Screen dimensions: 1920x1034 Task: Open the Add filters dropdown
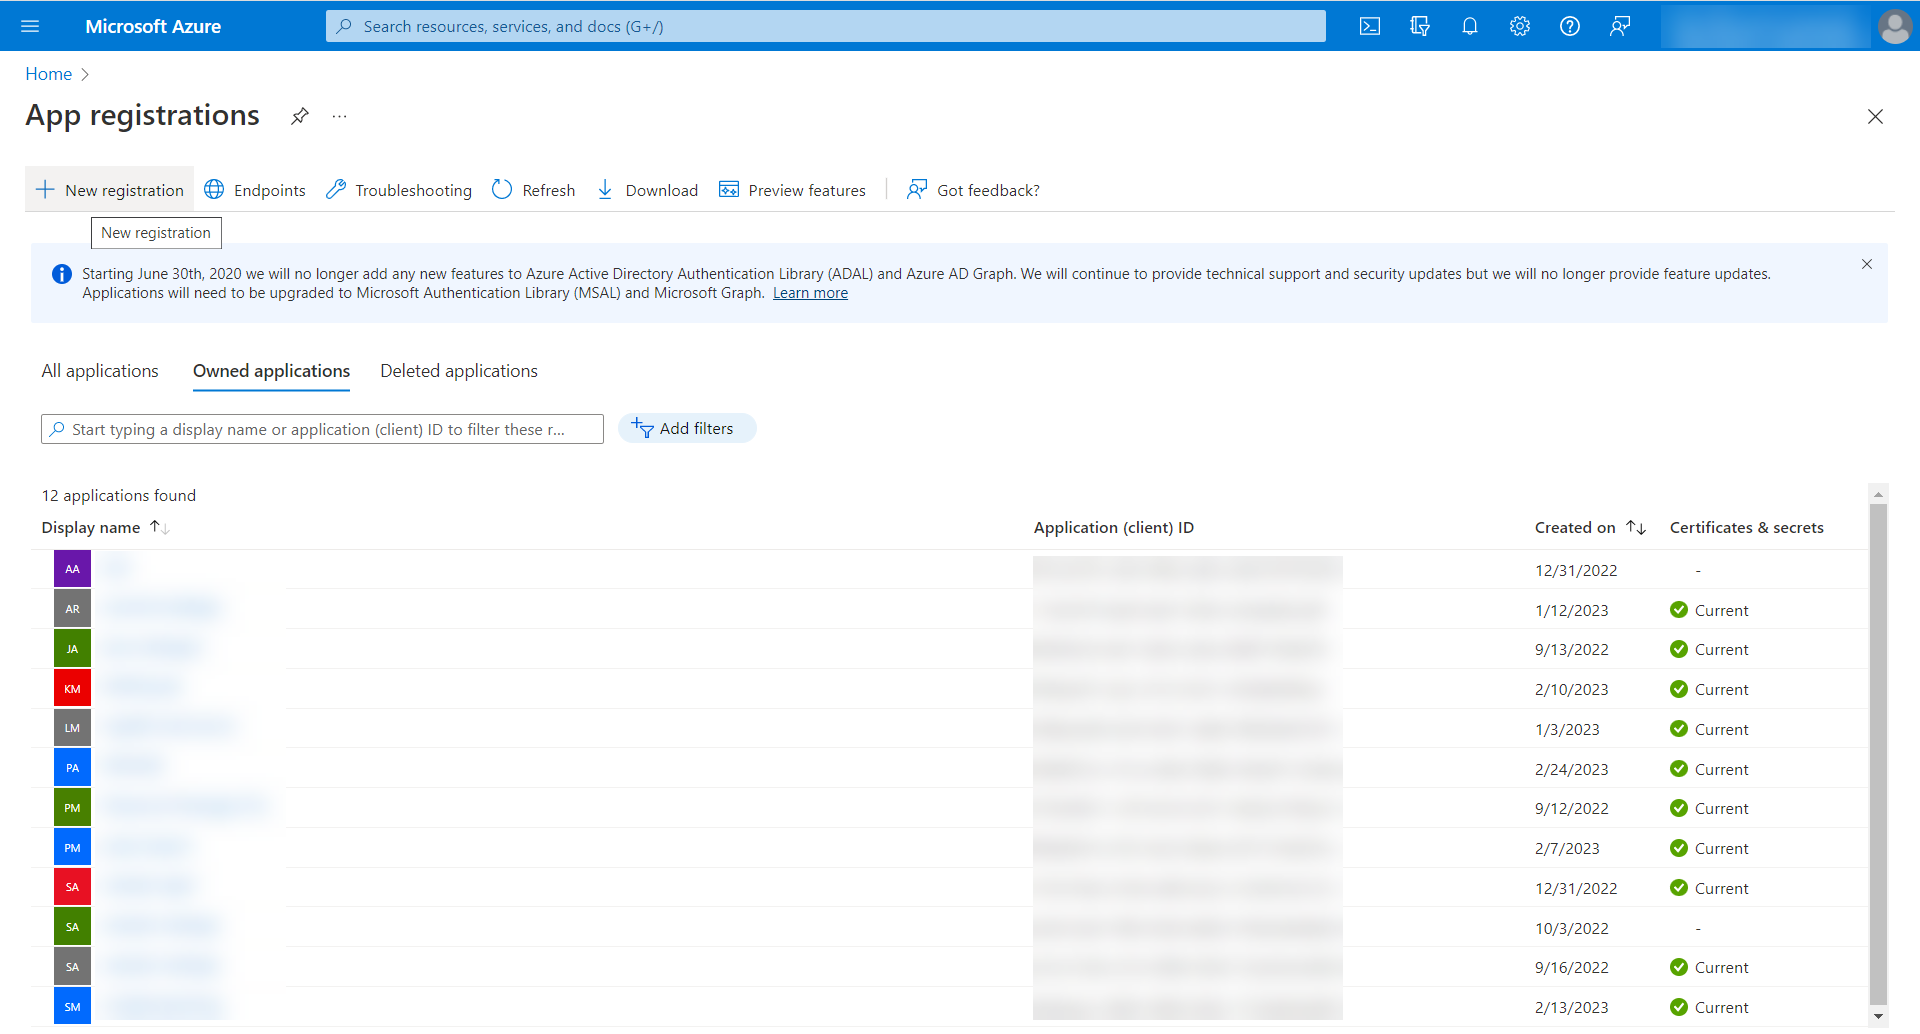687,428
